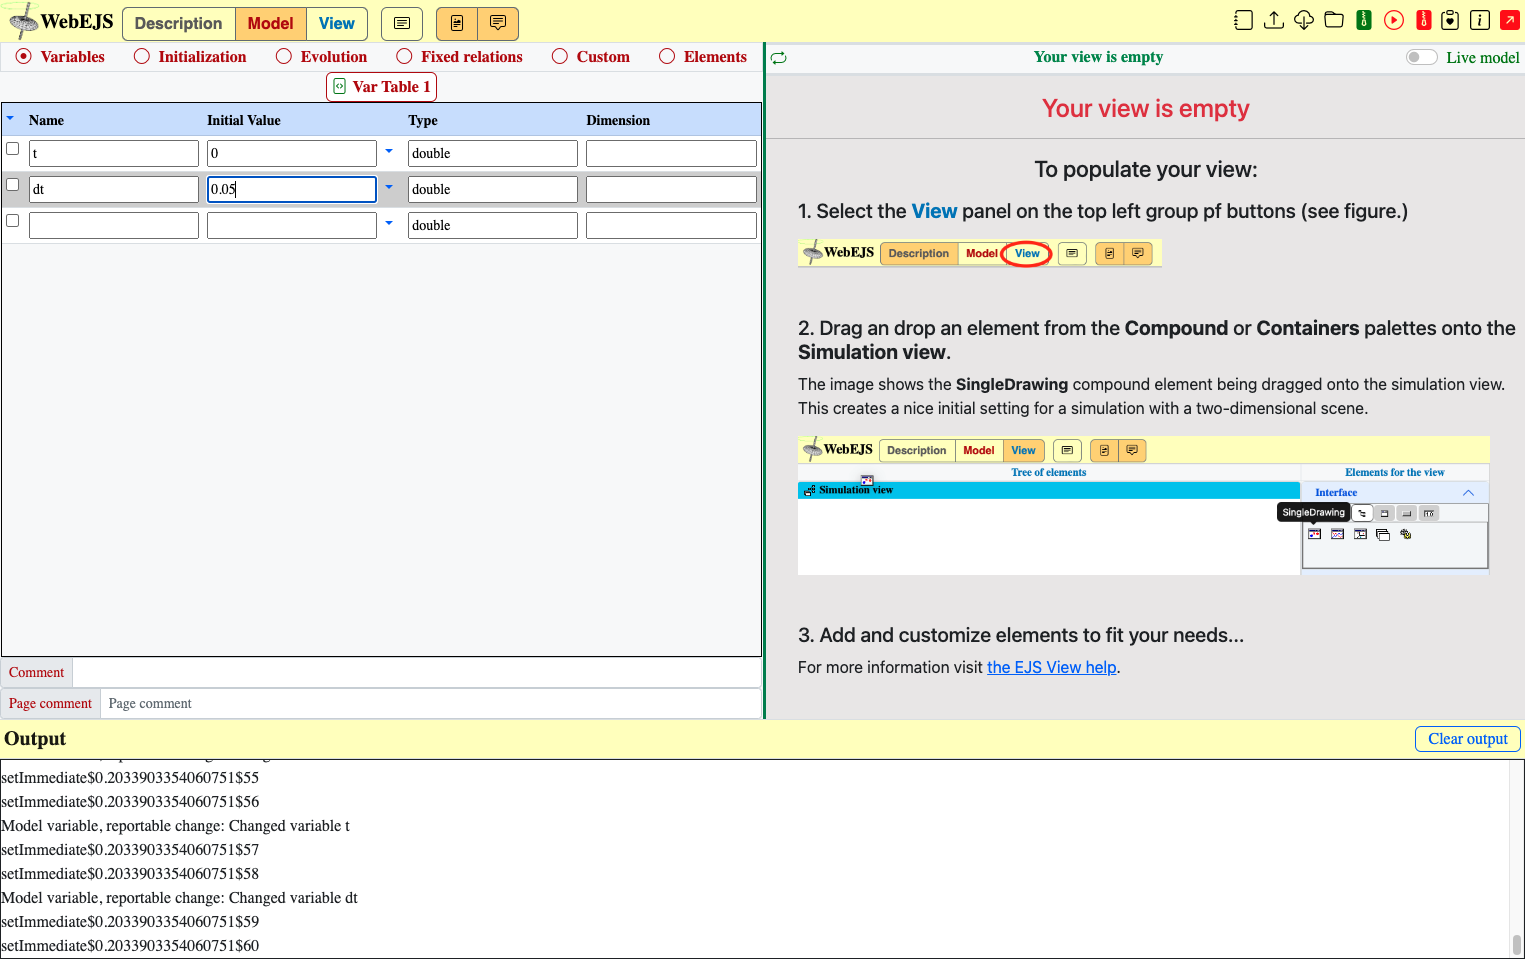Click the text panel icon beside View
This screenshot has width=1525, height=959.
coord(402,23)
